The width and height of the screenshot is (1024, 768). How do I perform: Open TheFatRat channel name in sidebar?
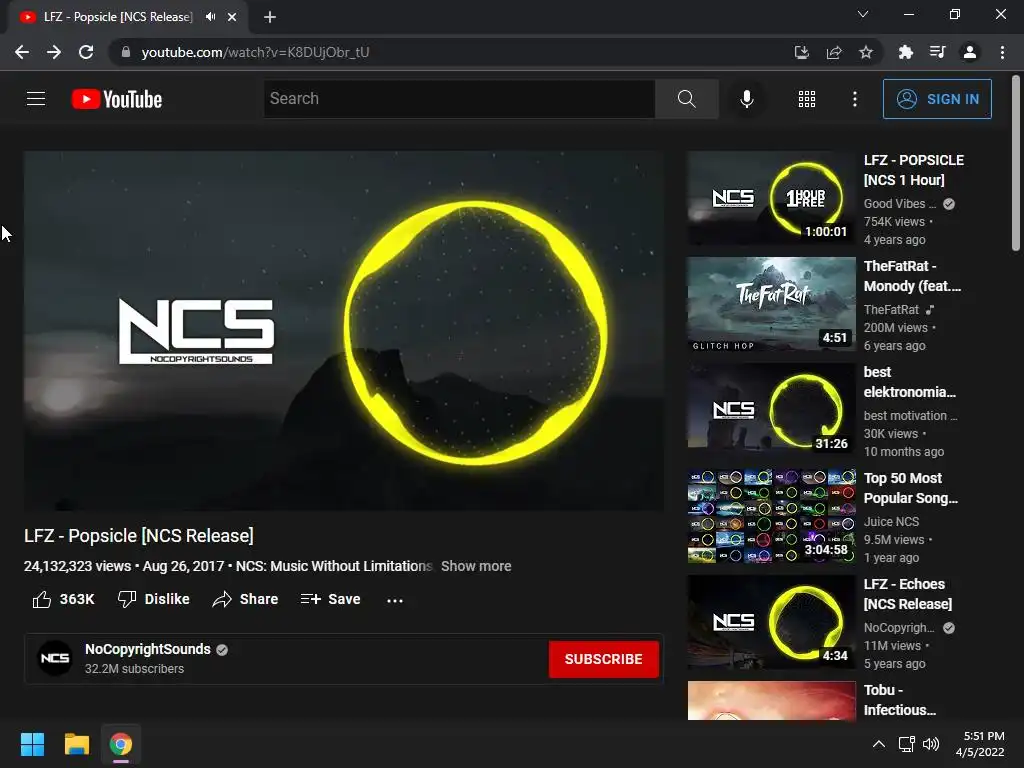[x=891, y=310]
